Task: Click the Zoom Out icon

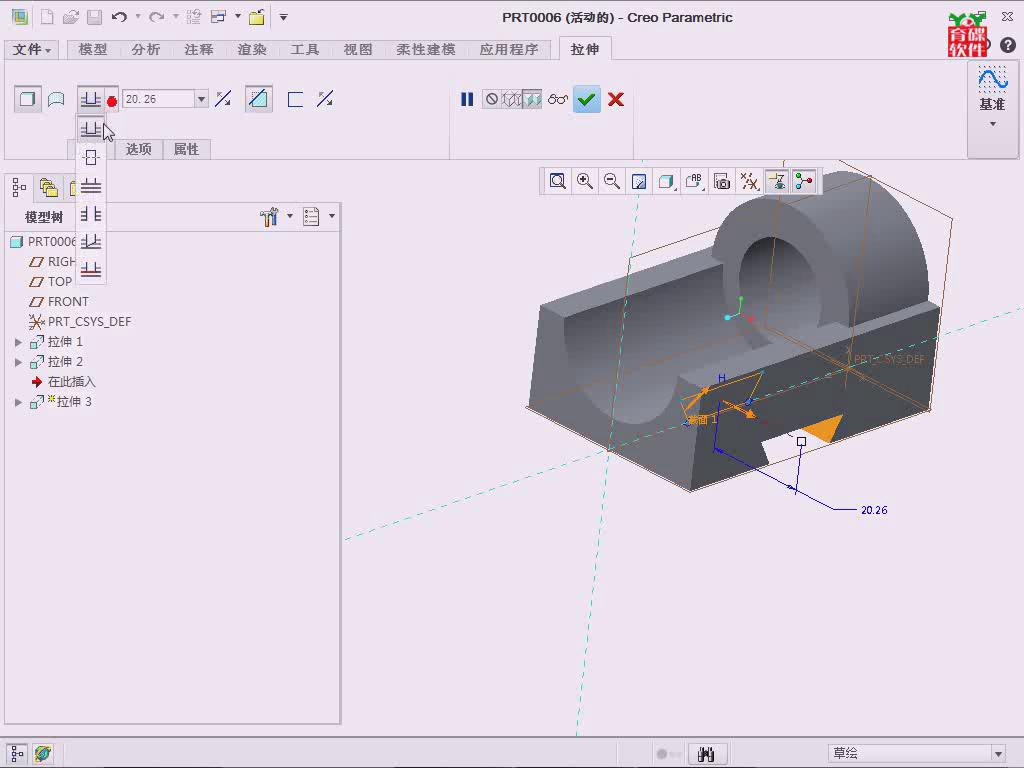Action: [612, 181]
